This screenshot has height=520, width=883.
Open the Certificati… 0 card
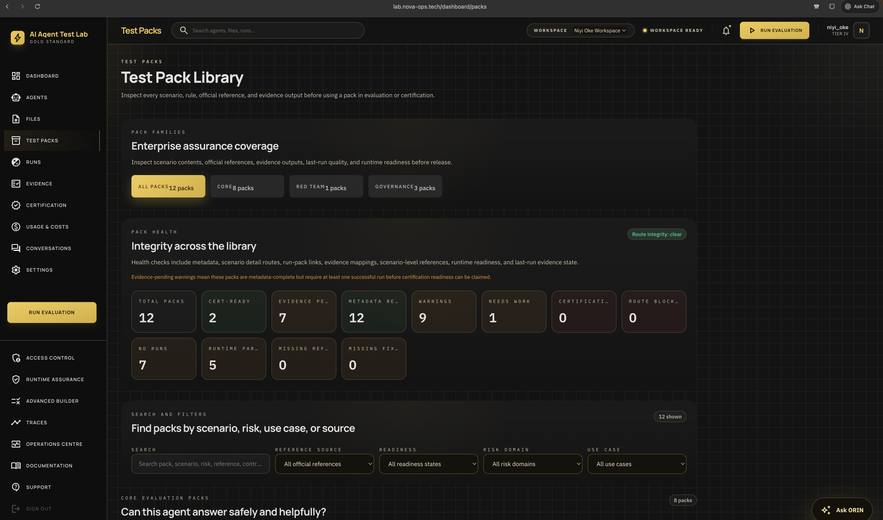tap(583, 312)
